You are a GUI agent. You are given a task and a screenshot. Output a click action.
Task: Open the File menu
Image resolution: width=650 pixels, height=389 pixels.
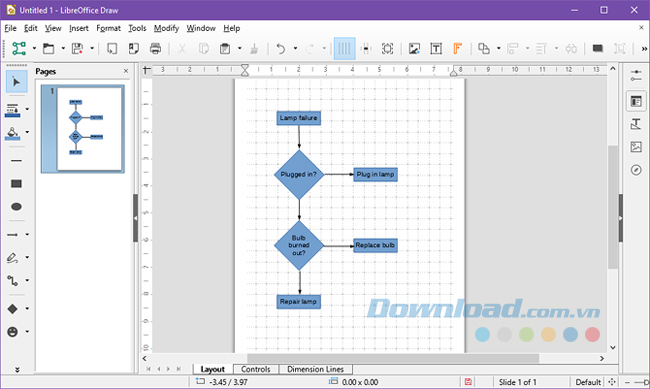(10, 28)
